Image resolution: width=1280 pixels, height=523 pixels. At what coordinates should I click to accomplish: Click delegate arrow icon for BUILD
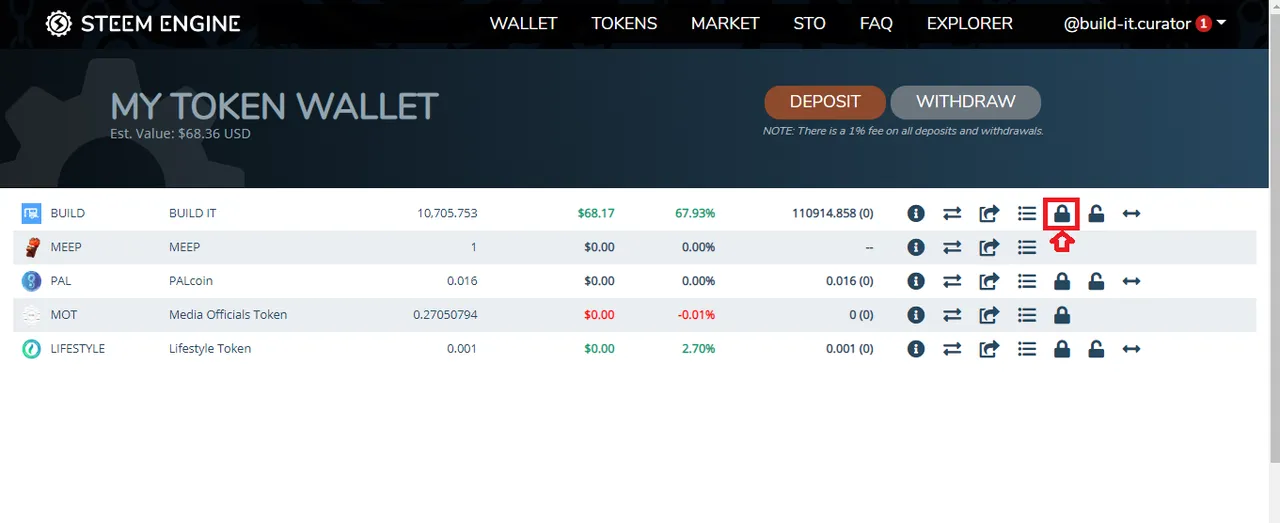pos(1131,213)
